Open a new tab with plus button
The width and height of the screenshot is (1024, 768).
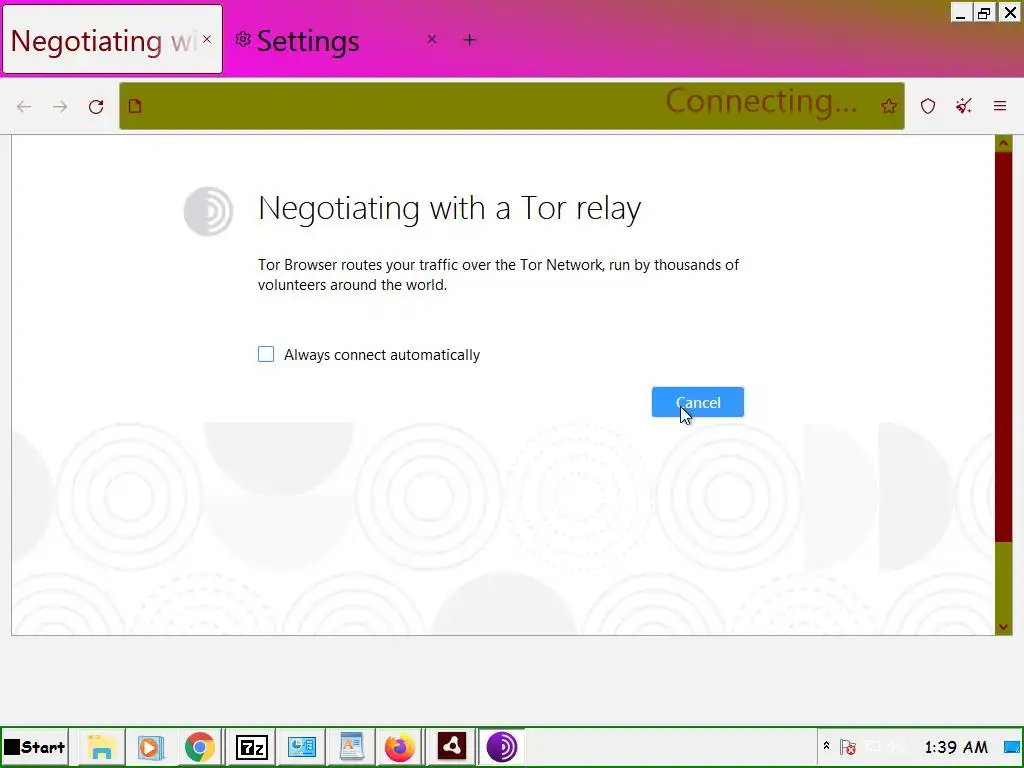pos(470,40)
